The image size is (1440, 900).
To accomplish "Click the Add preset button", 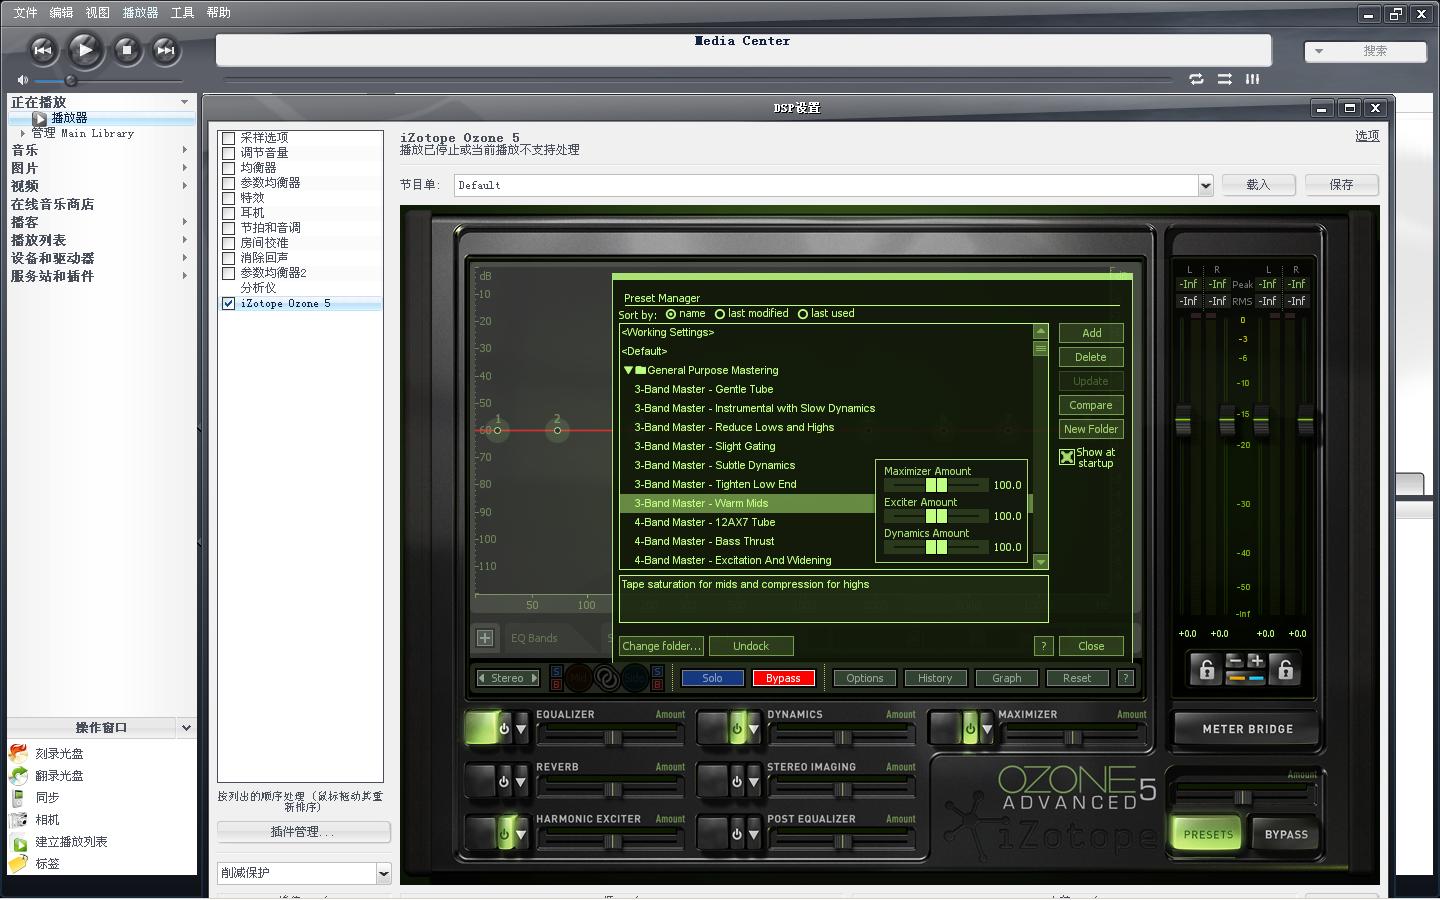I will point(1091,333).
